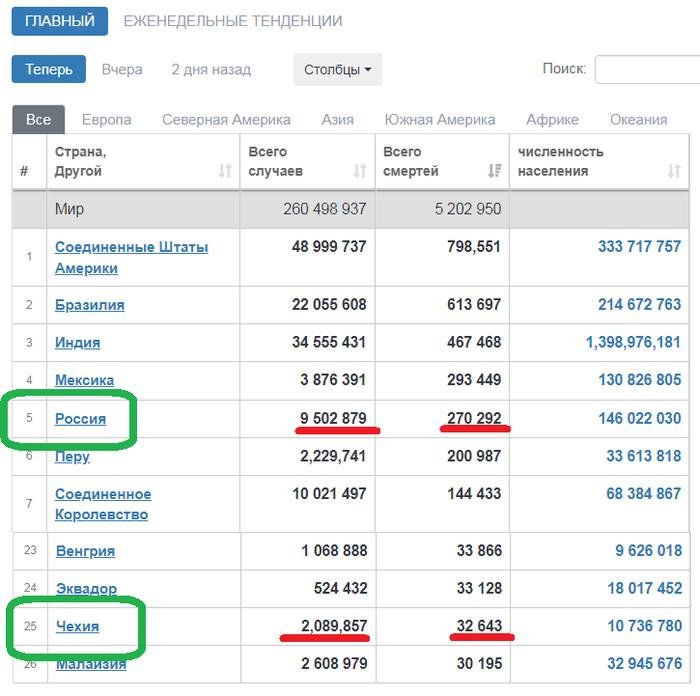The width and height of the screenshot is (700, 696).
Task: Filter table by Европа
Action: (106, 119)
